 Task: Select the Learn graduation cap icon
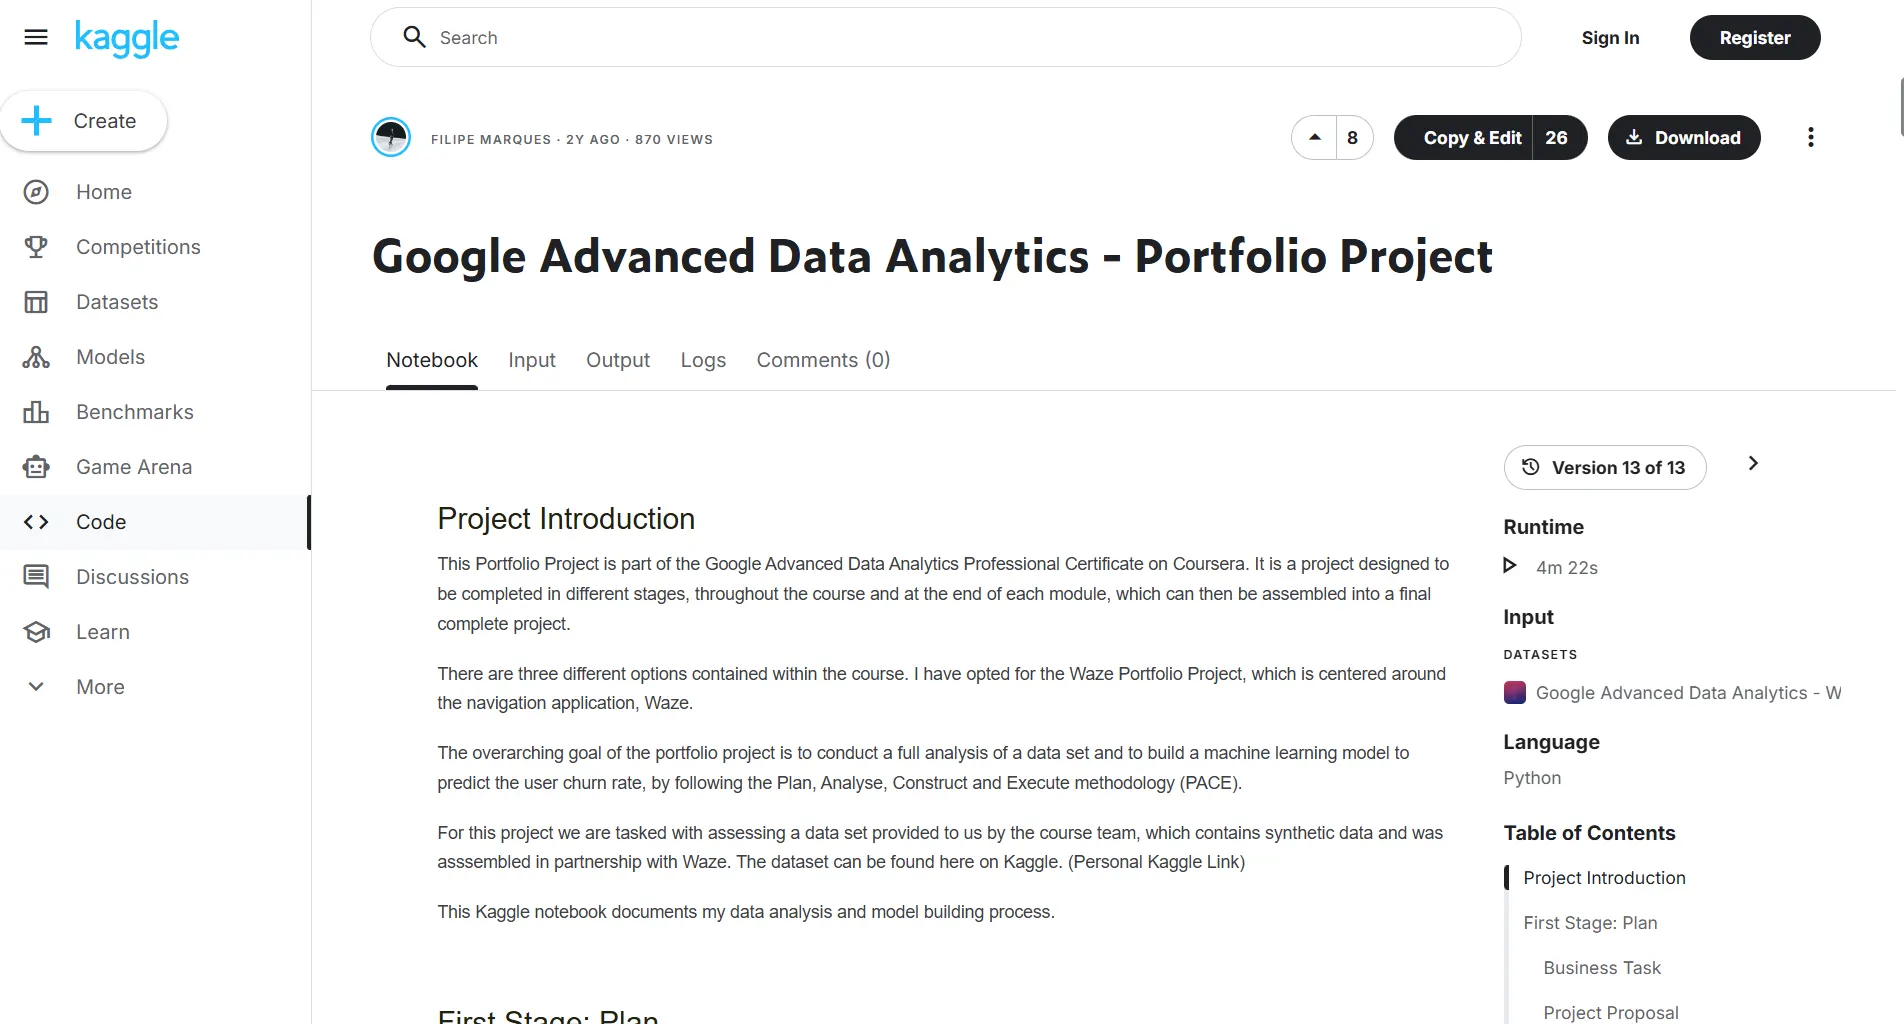point(36,631)
